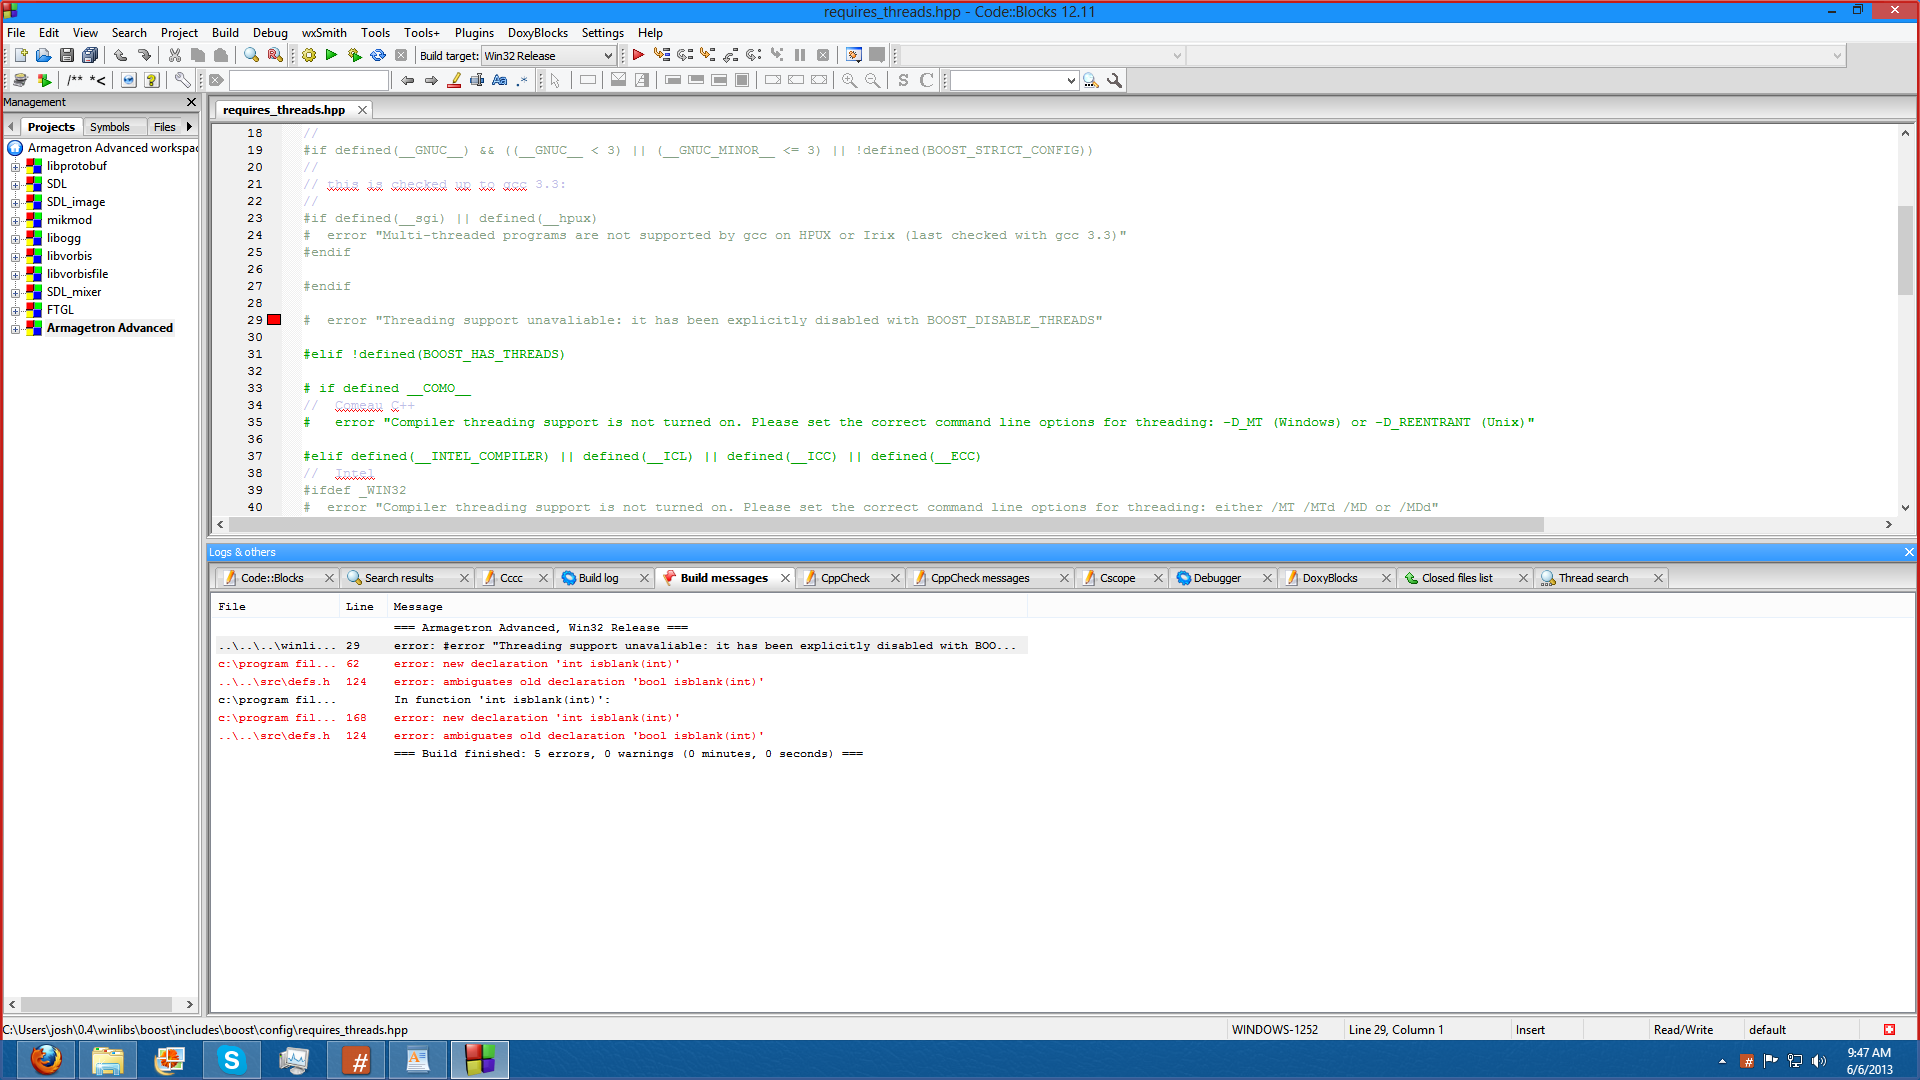Close the requires_threads.hpp editor tab

[362, 110]
